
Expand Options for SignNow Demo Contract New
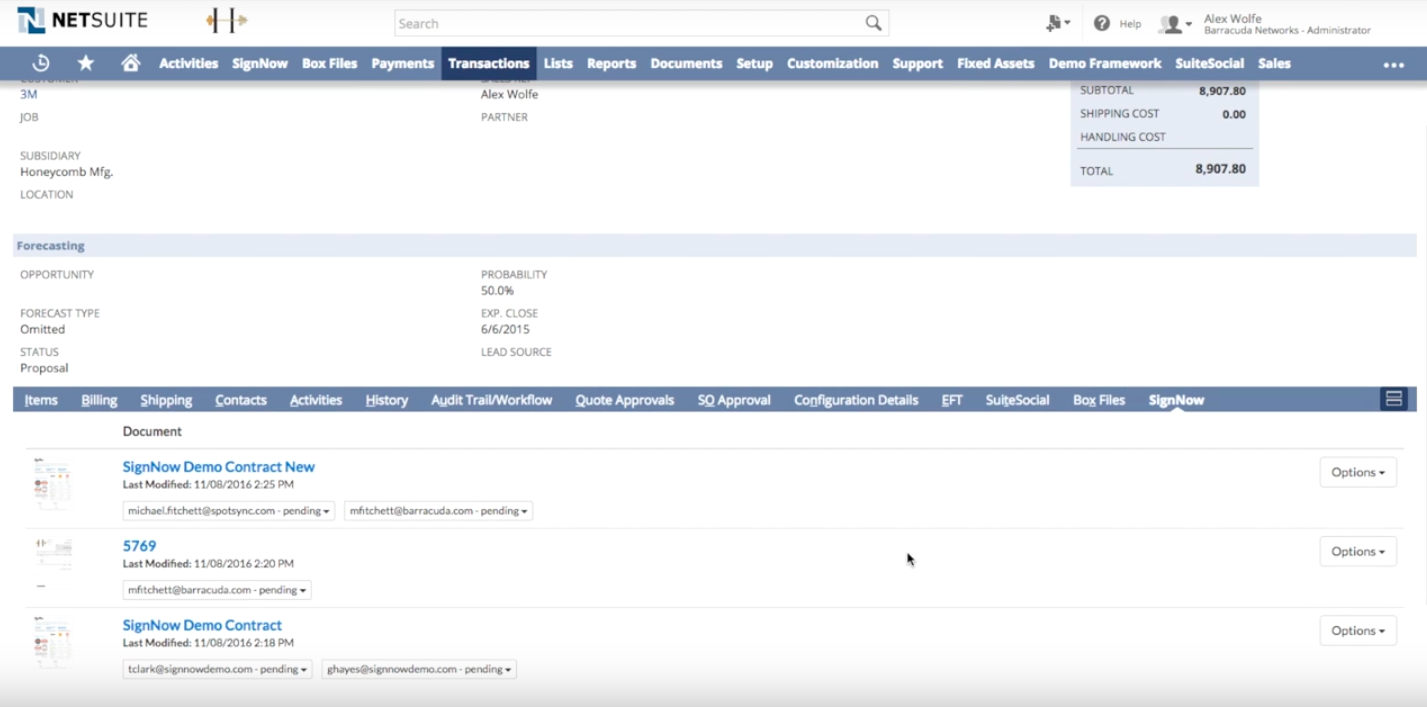tap(1357, 472)
